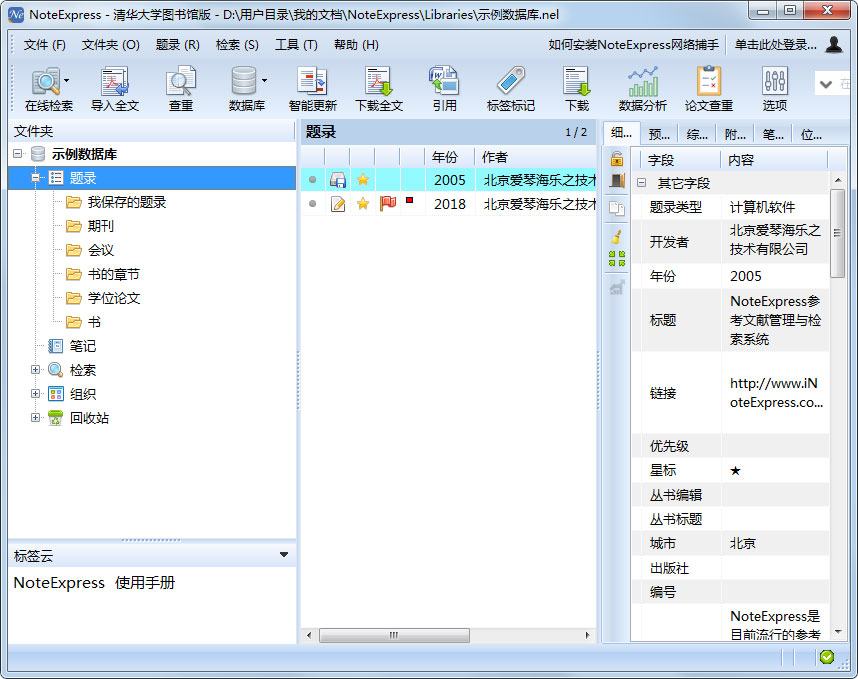Open the 工具 menu
The width and height of the screenshot is (858, 679).
click(295, 45)
